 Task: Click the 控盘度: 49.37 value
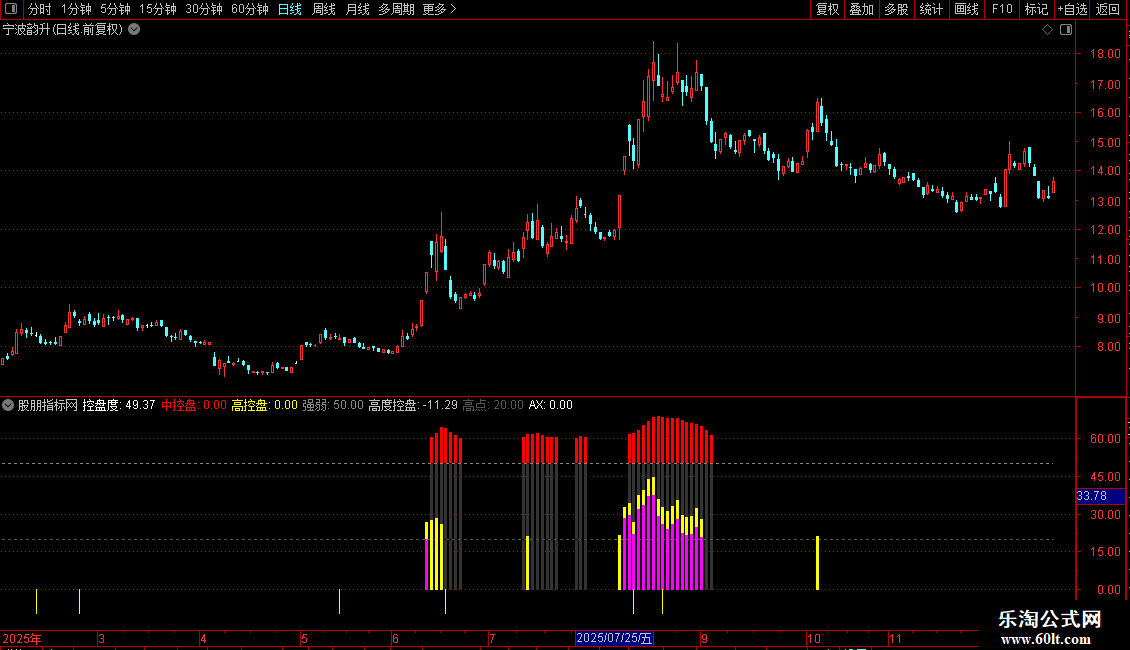119,405
